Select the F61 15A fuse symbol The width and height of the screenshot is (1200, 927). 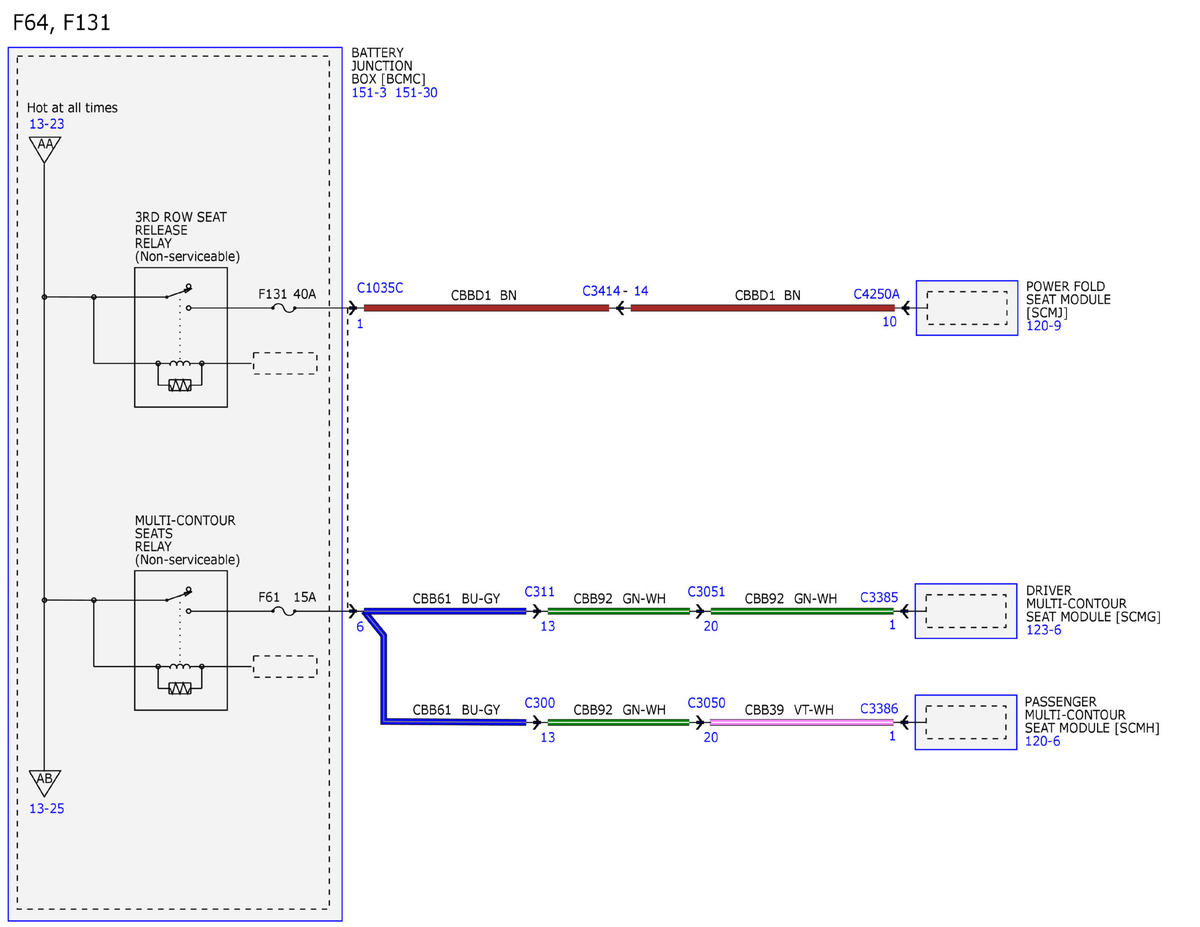click(x=284, y=611)
